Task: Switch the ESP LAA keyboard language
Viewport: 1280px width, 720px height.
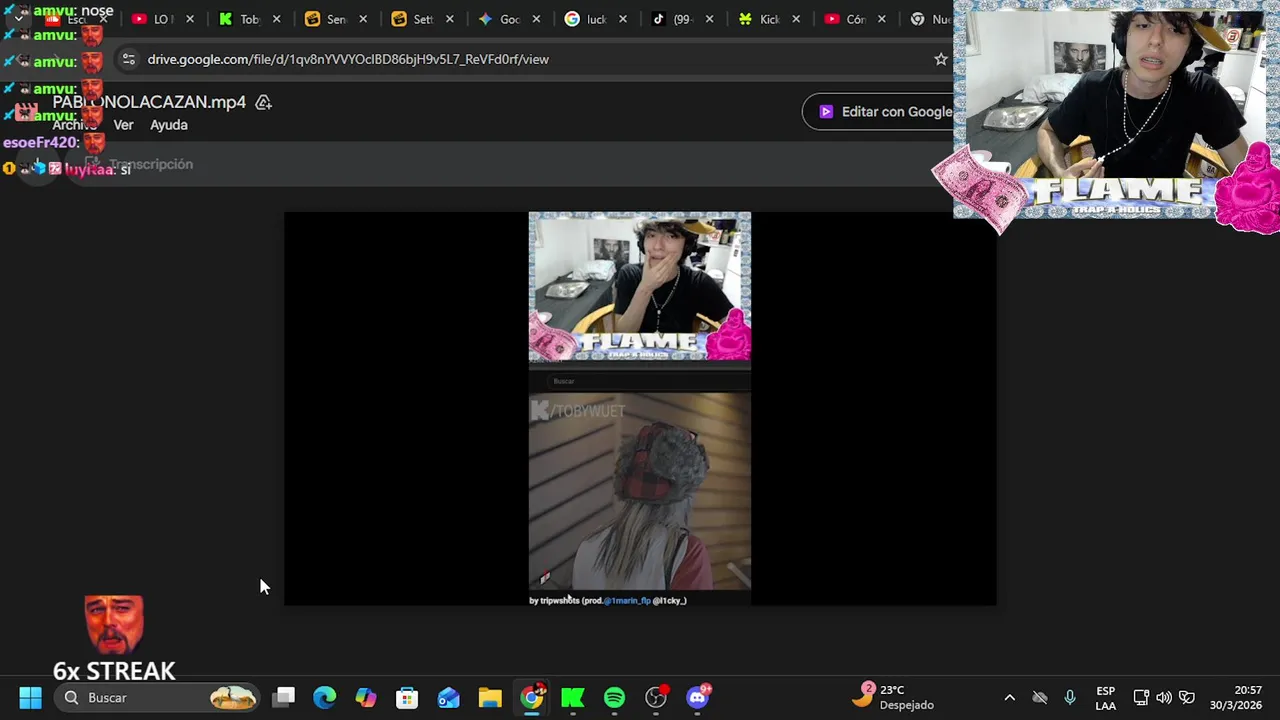Action: [x=1105, y=698]
